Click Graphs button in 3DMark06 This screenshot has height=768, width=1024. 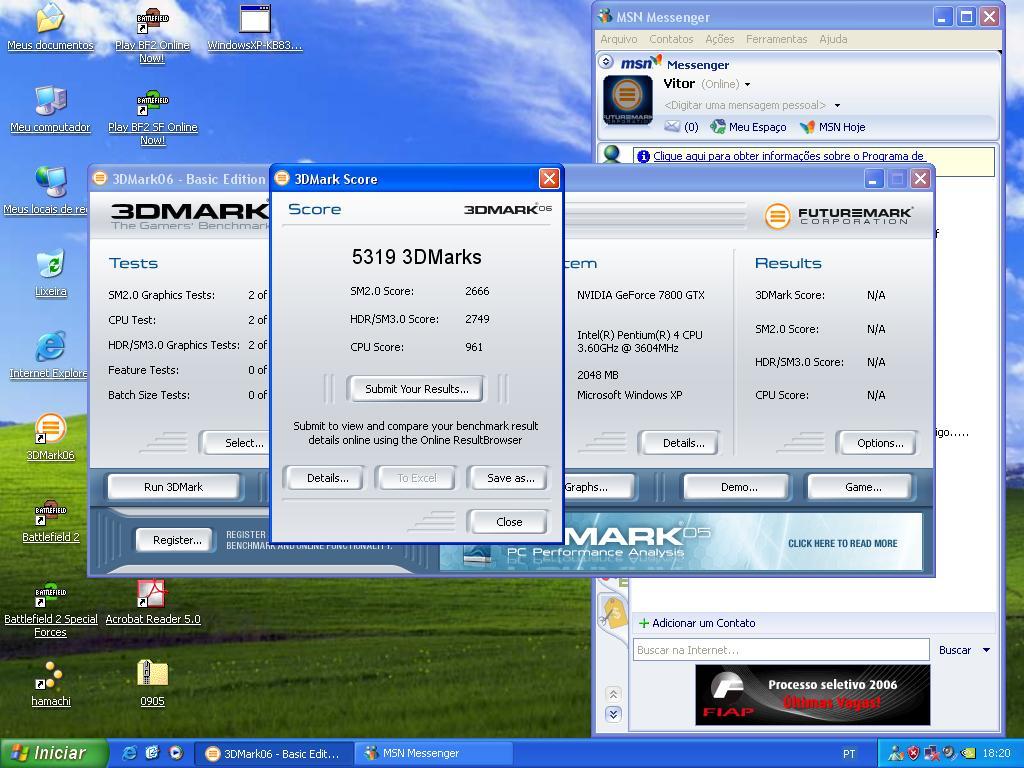click(598, 487)
